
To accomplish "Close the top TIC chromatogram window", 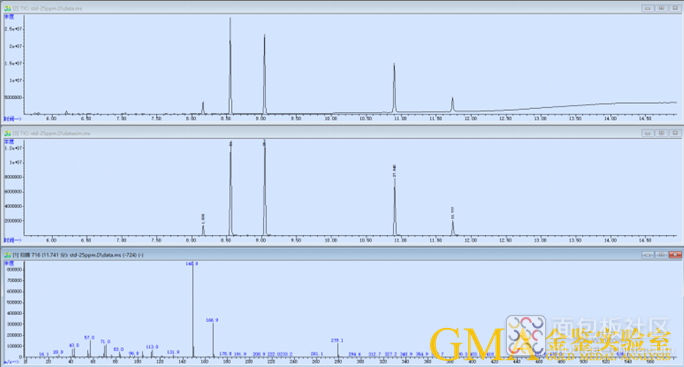I will point(675,8).
